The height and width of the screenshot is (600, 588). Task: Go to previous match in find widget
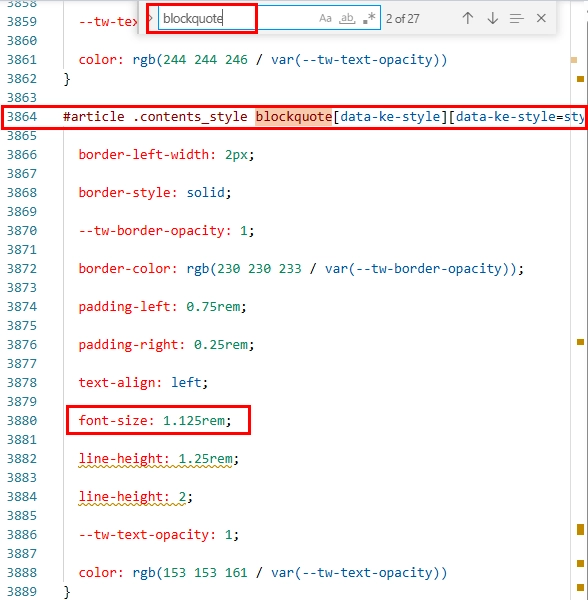click(x=467, y=18)
